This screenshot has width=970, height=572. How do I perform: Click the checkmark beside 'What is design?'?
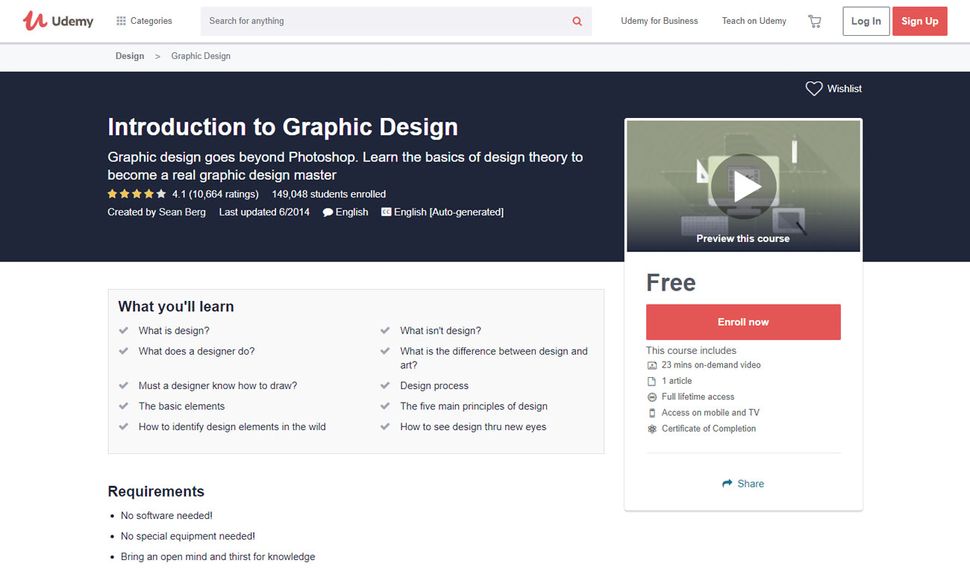click(124, 331)
